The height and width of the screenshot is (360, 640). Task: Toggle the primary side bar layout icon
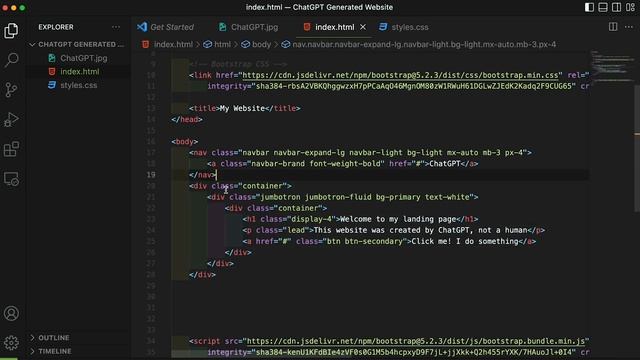pyautogui.click(x=589, y=7)
